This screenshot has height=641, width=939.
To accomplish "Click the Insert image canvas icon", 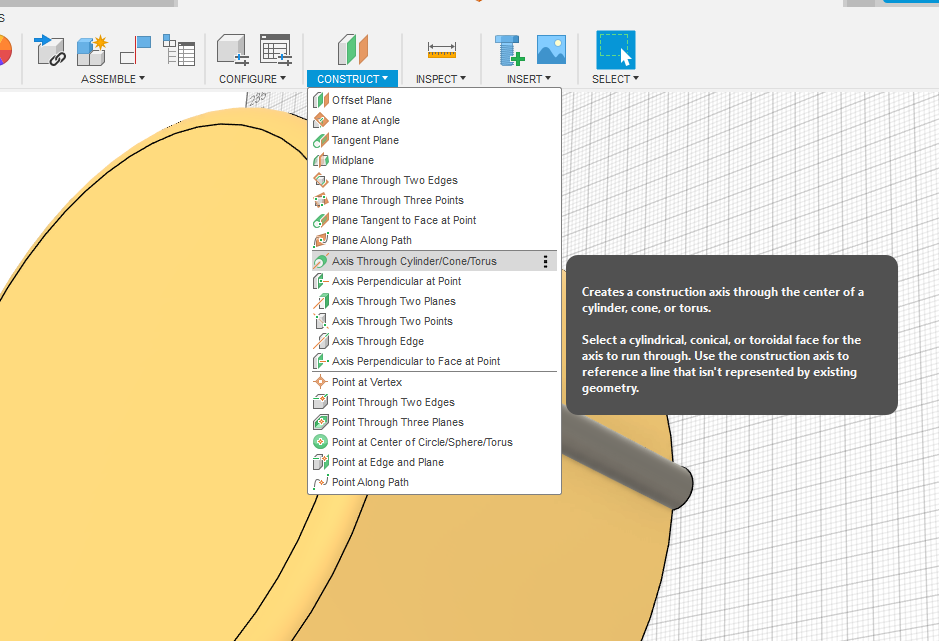I will coord(551,49).
